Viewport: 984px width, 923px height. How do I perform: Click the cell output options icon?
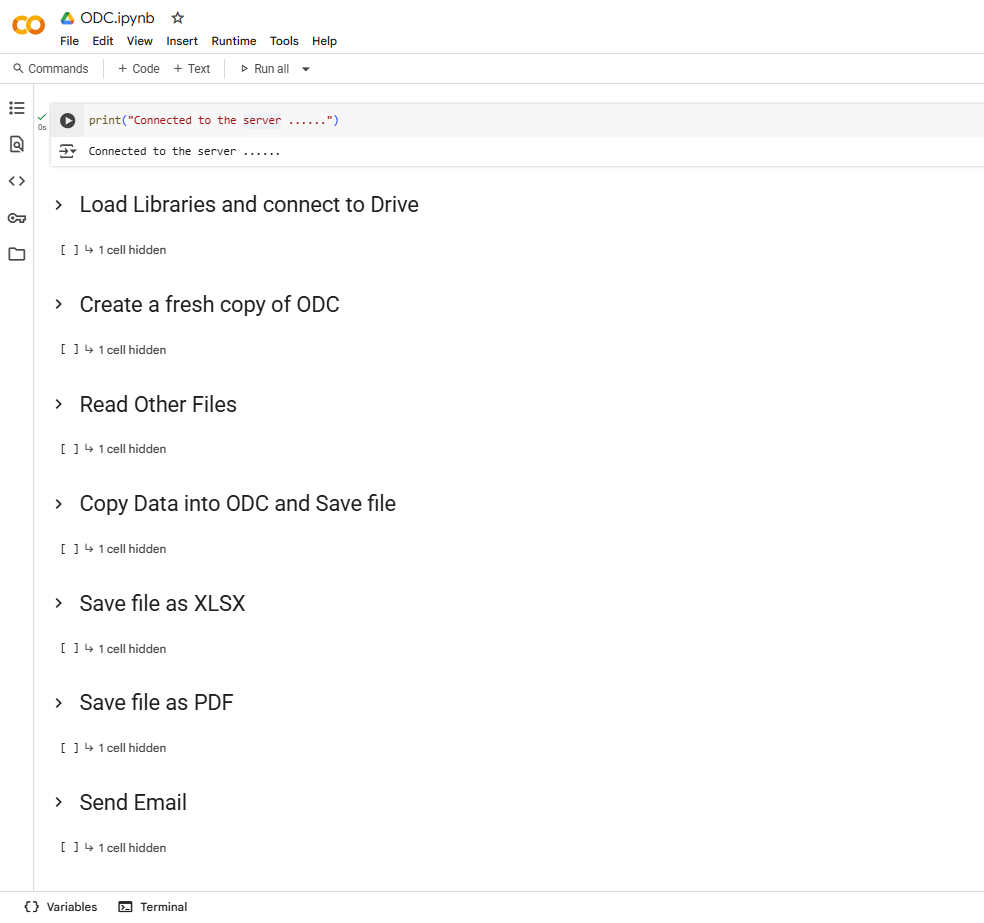[67, 152]
